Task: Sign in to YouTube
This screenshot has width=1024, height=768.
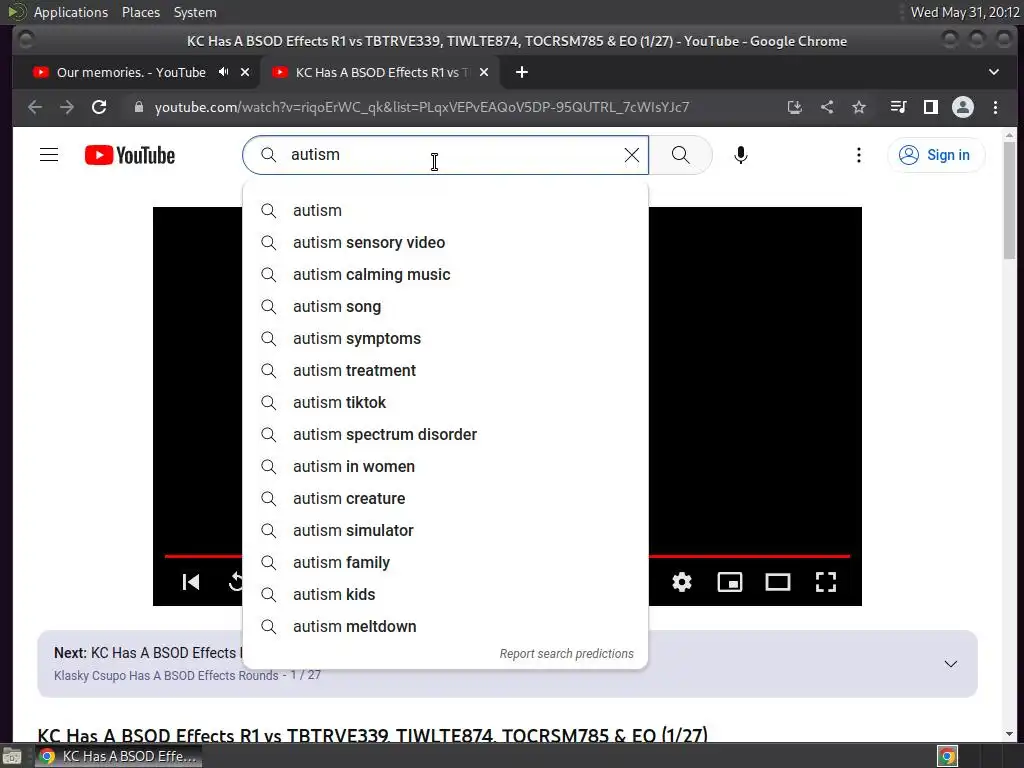Action: pyautogui.click(x=935, y=155)
